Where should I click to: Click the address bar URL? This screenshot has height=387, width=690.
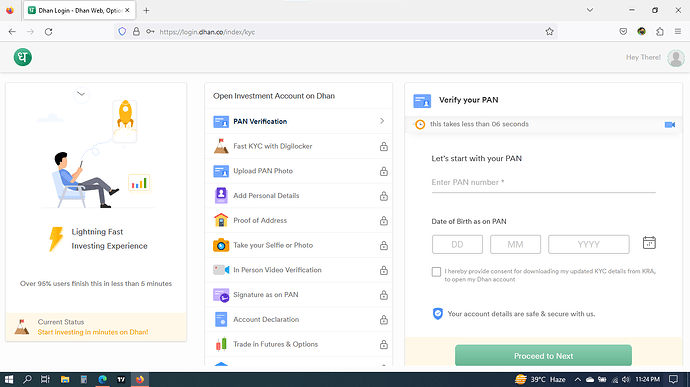point(207,32)
